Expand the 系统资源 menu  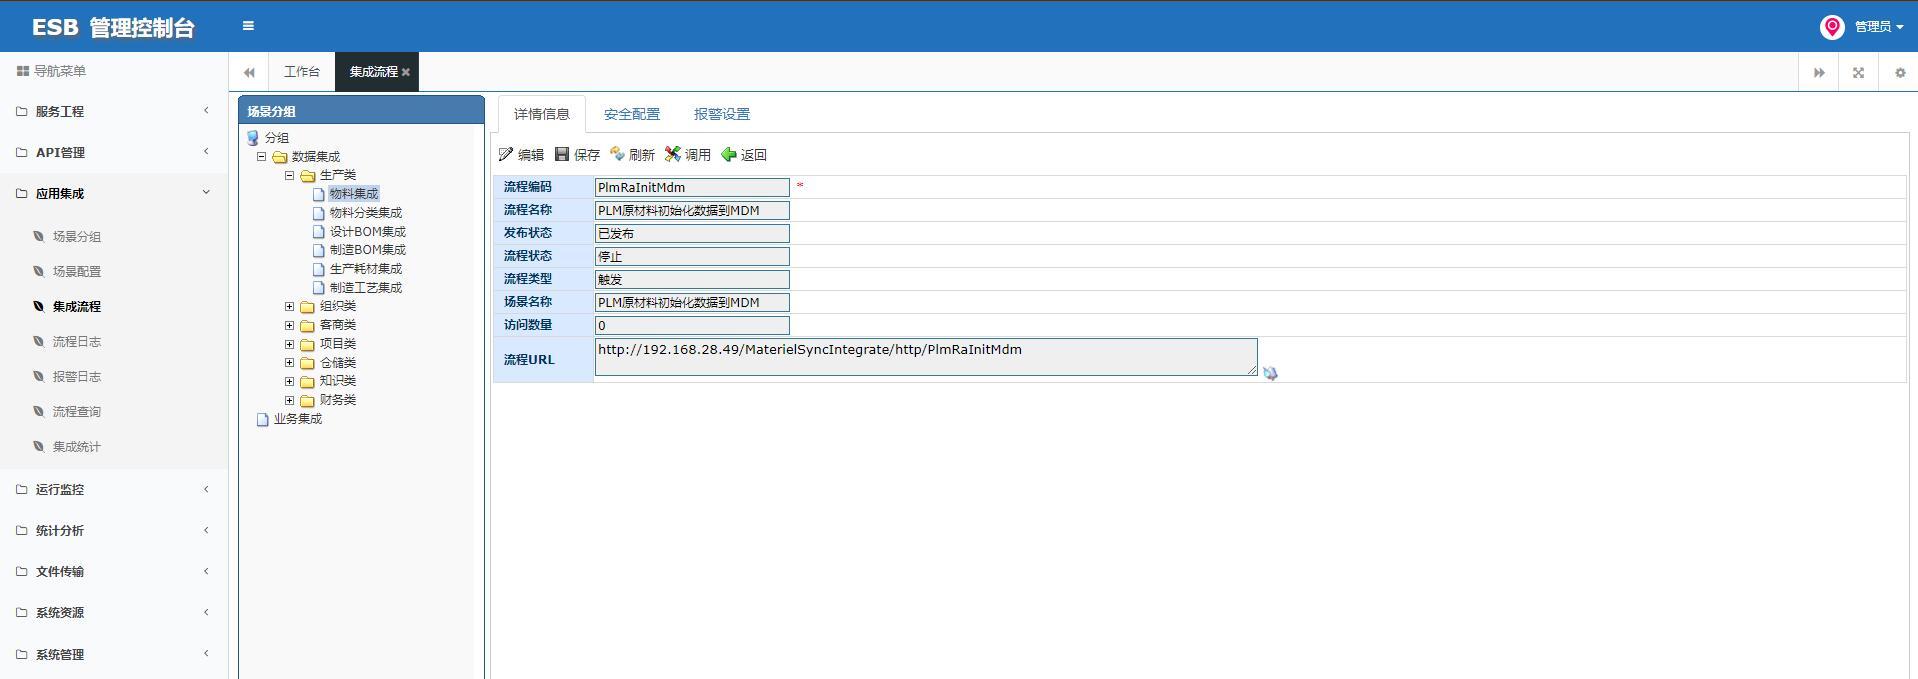point(114,612)
